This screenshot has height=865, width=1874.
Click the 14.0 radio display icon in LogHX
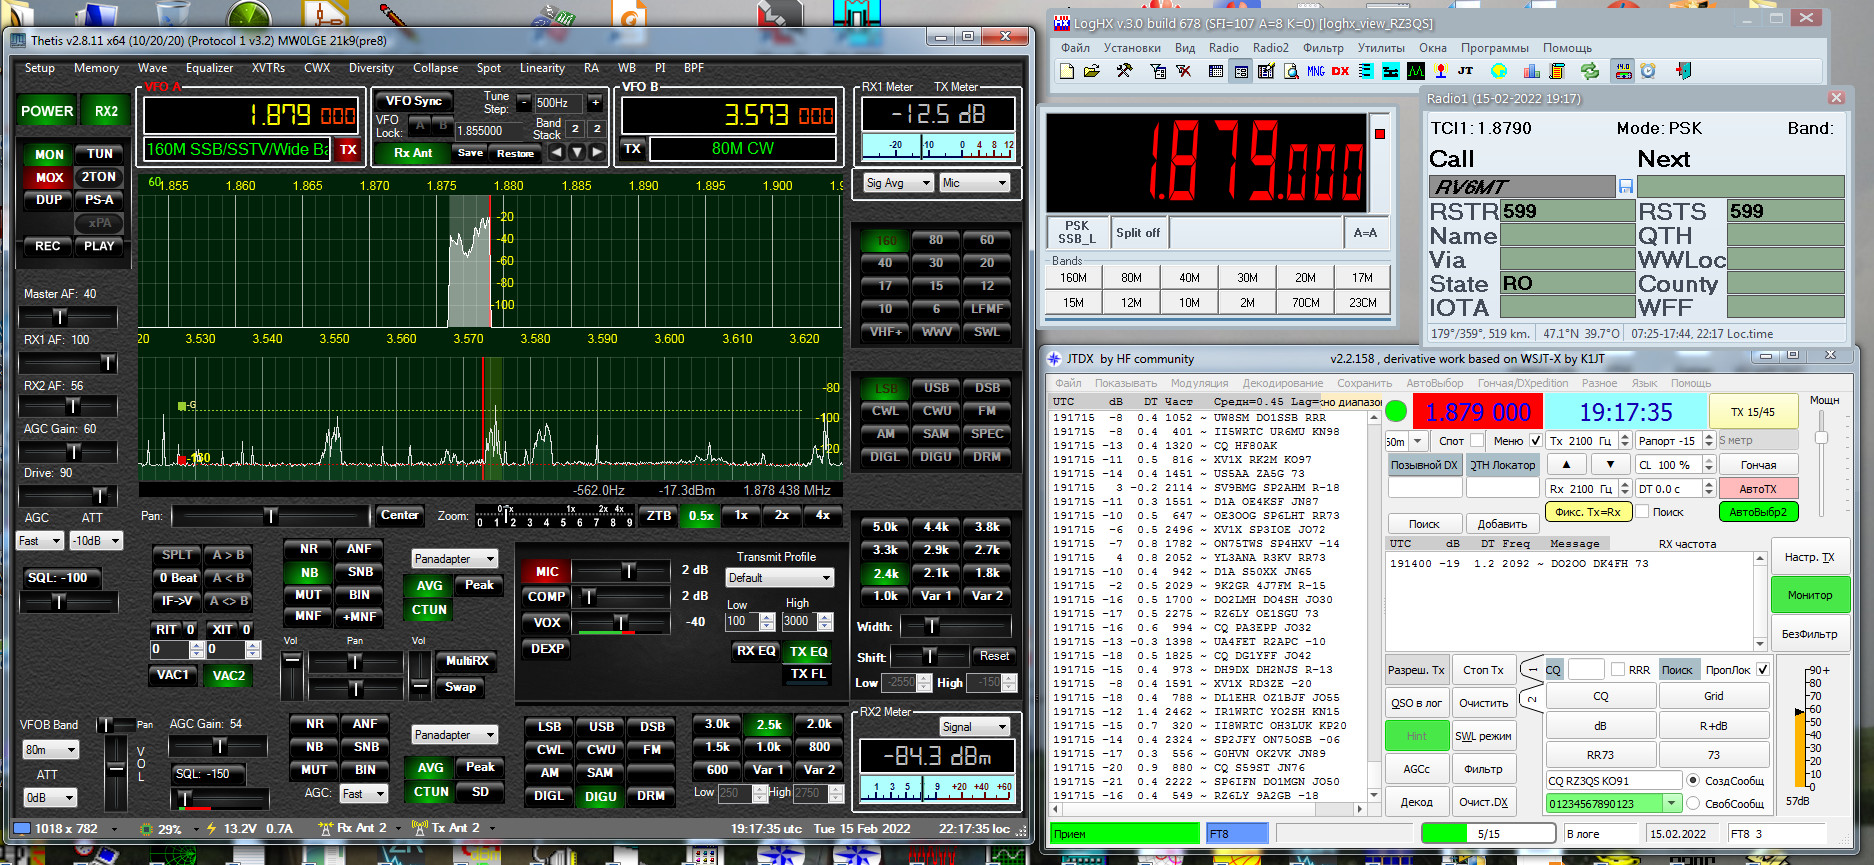pyautogui.click(x=1623, y=71)
